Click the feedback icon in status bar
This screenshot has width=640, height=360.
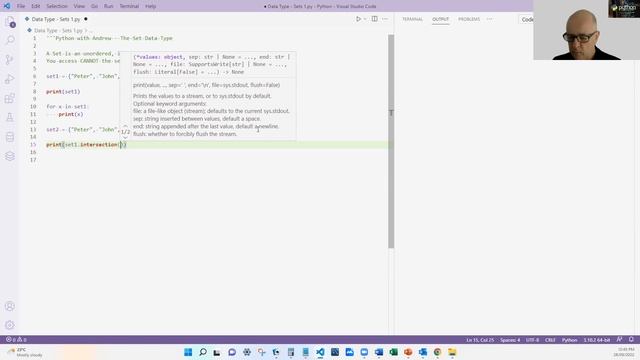point(620,340)
